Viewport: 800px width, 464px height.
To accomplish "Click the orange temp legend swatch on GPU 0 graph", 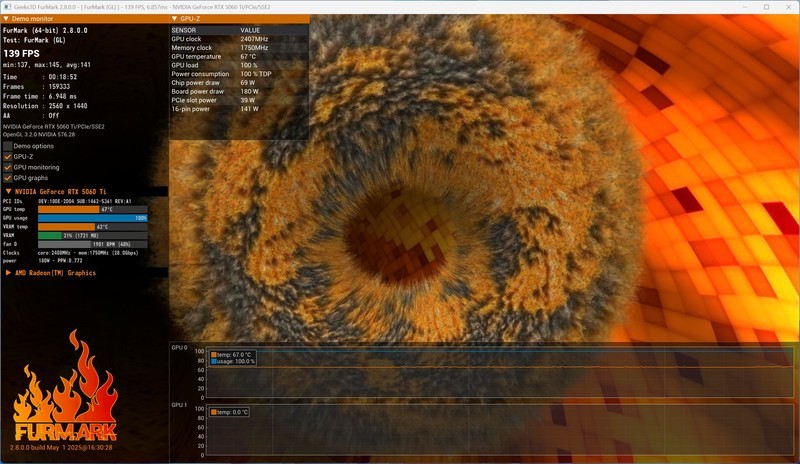I will (214, 354).
